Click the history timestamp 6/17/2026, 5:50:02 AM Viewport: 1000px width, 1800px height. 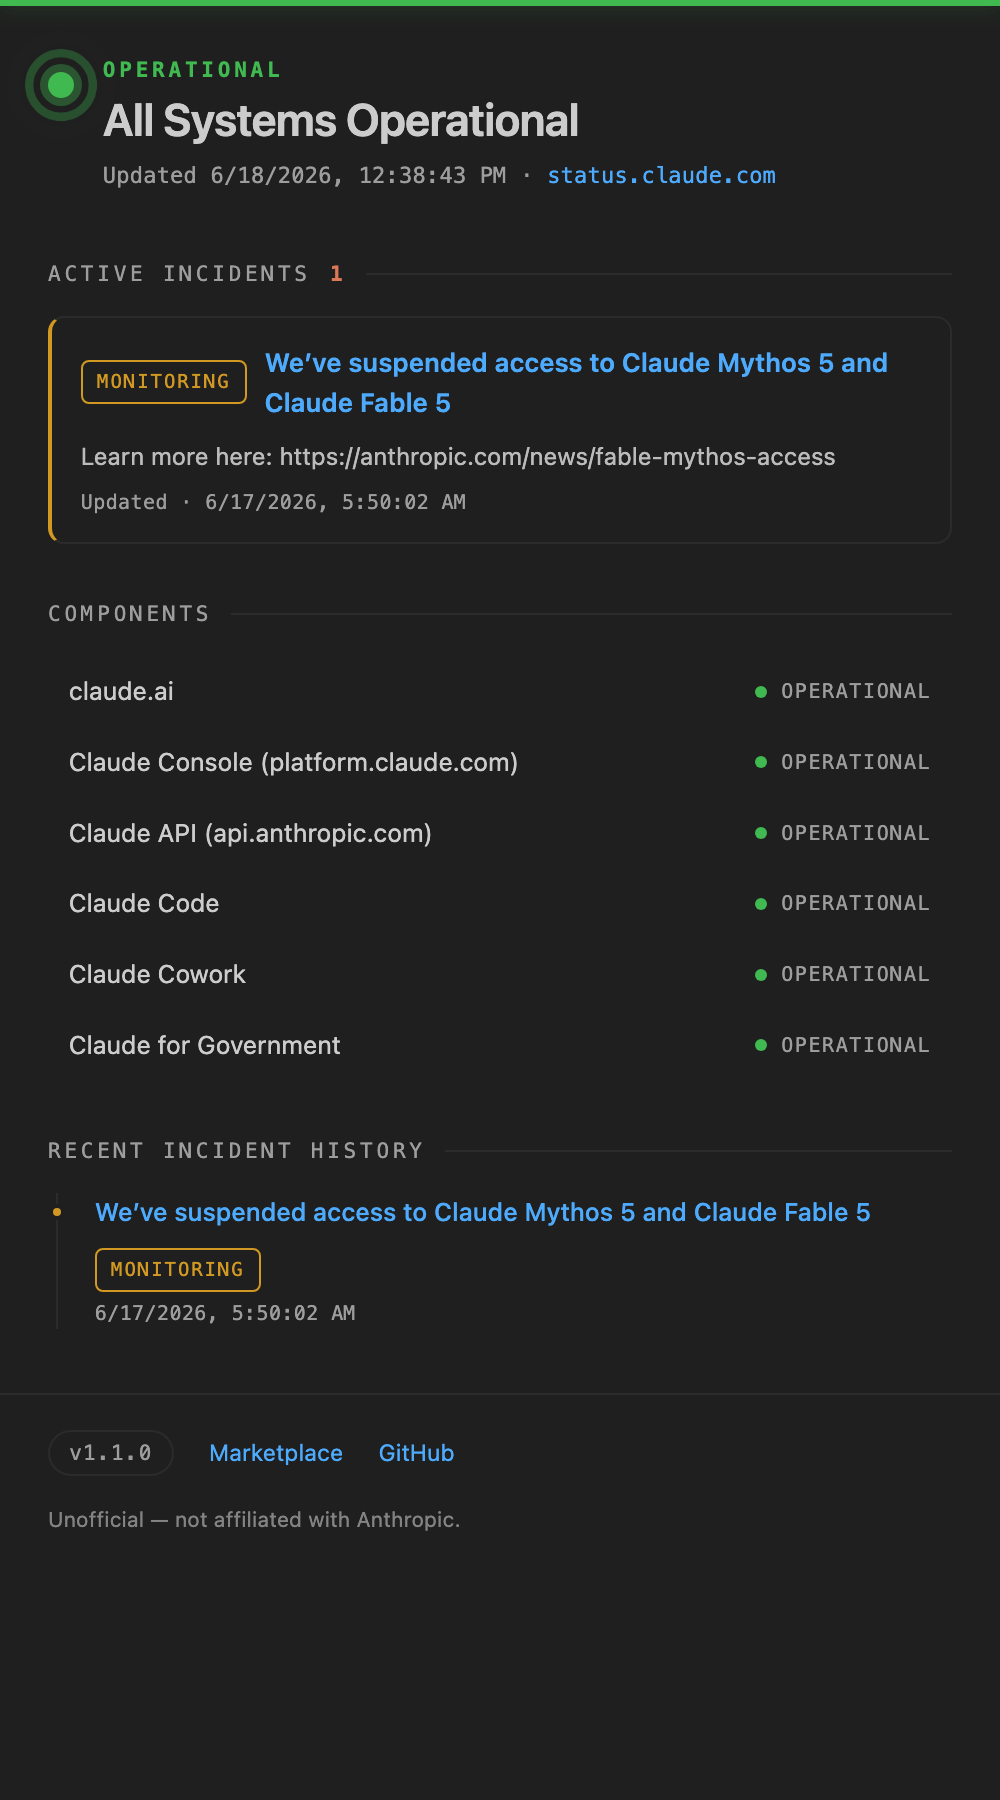[x=225, y=1313]
